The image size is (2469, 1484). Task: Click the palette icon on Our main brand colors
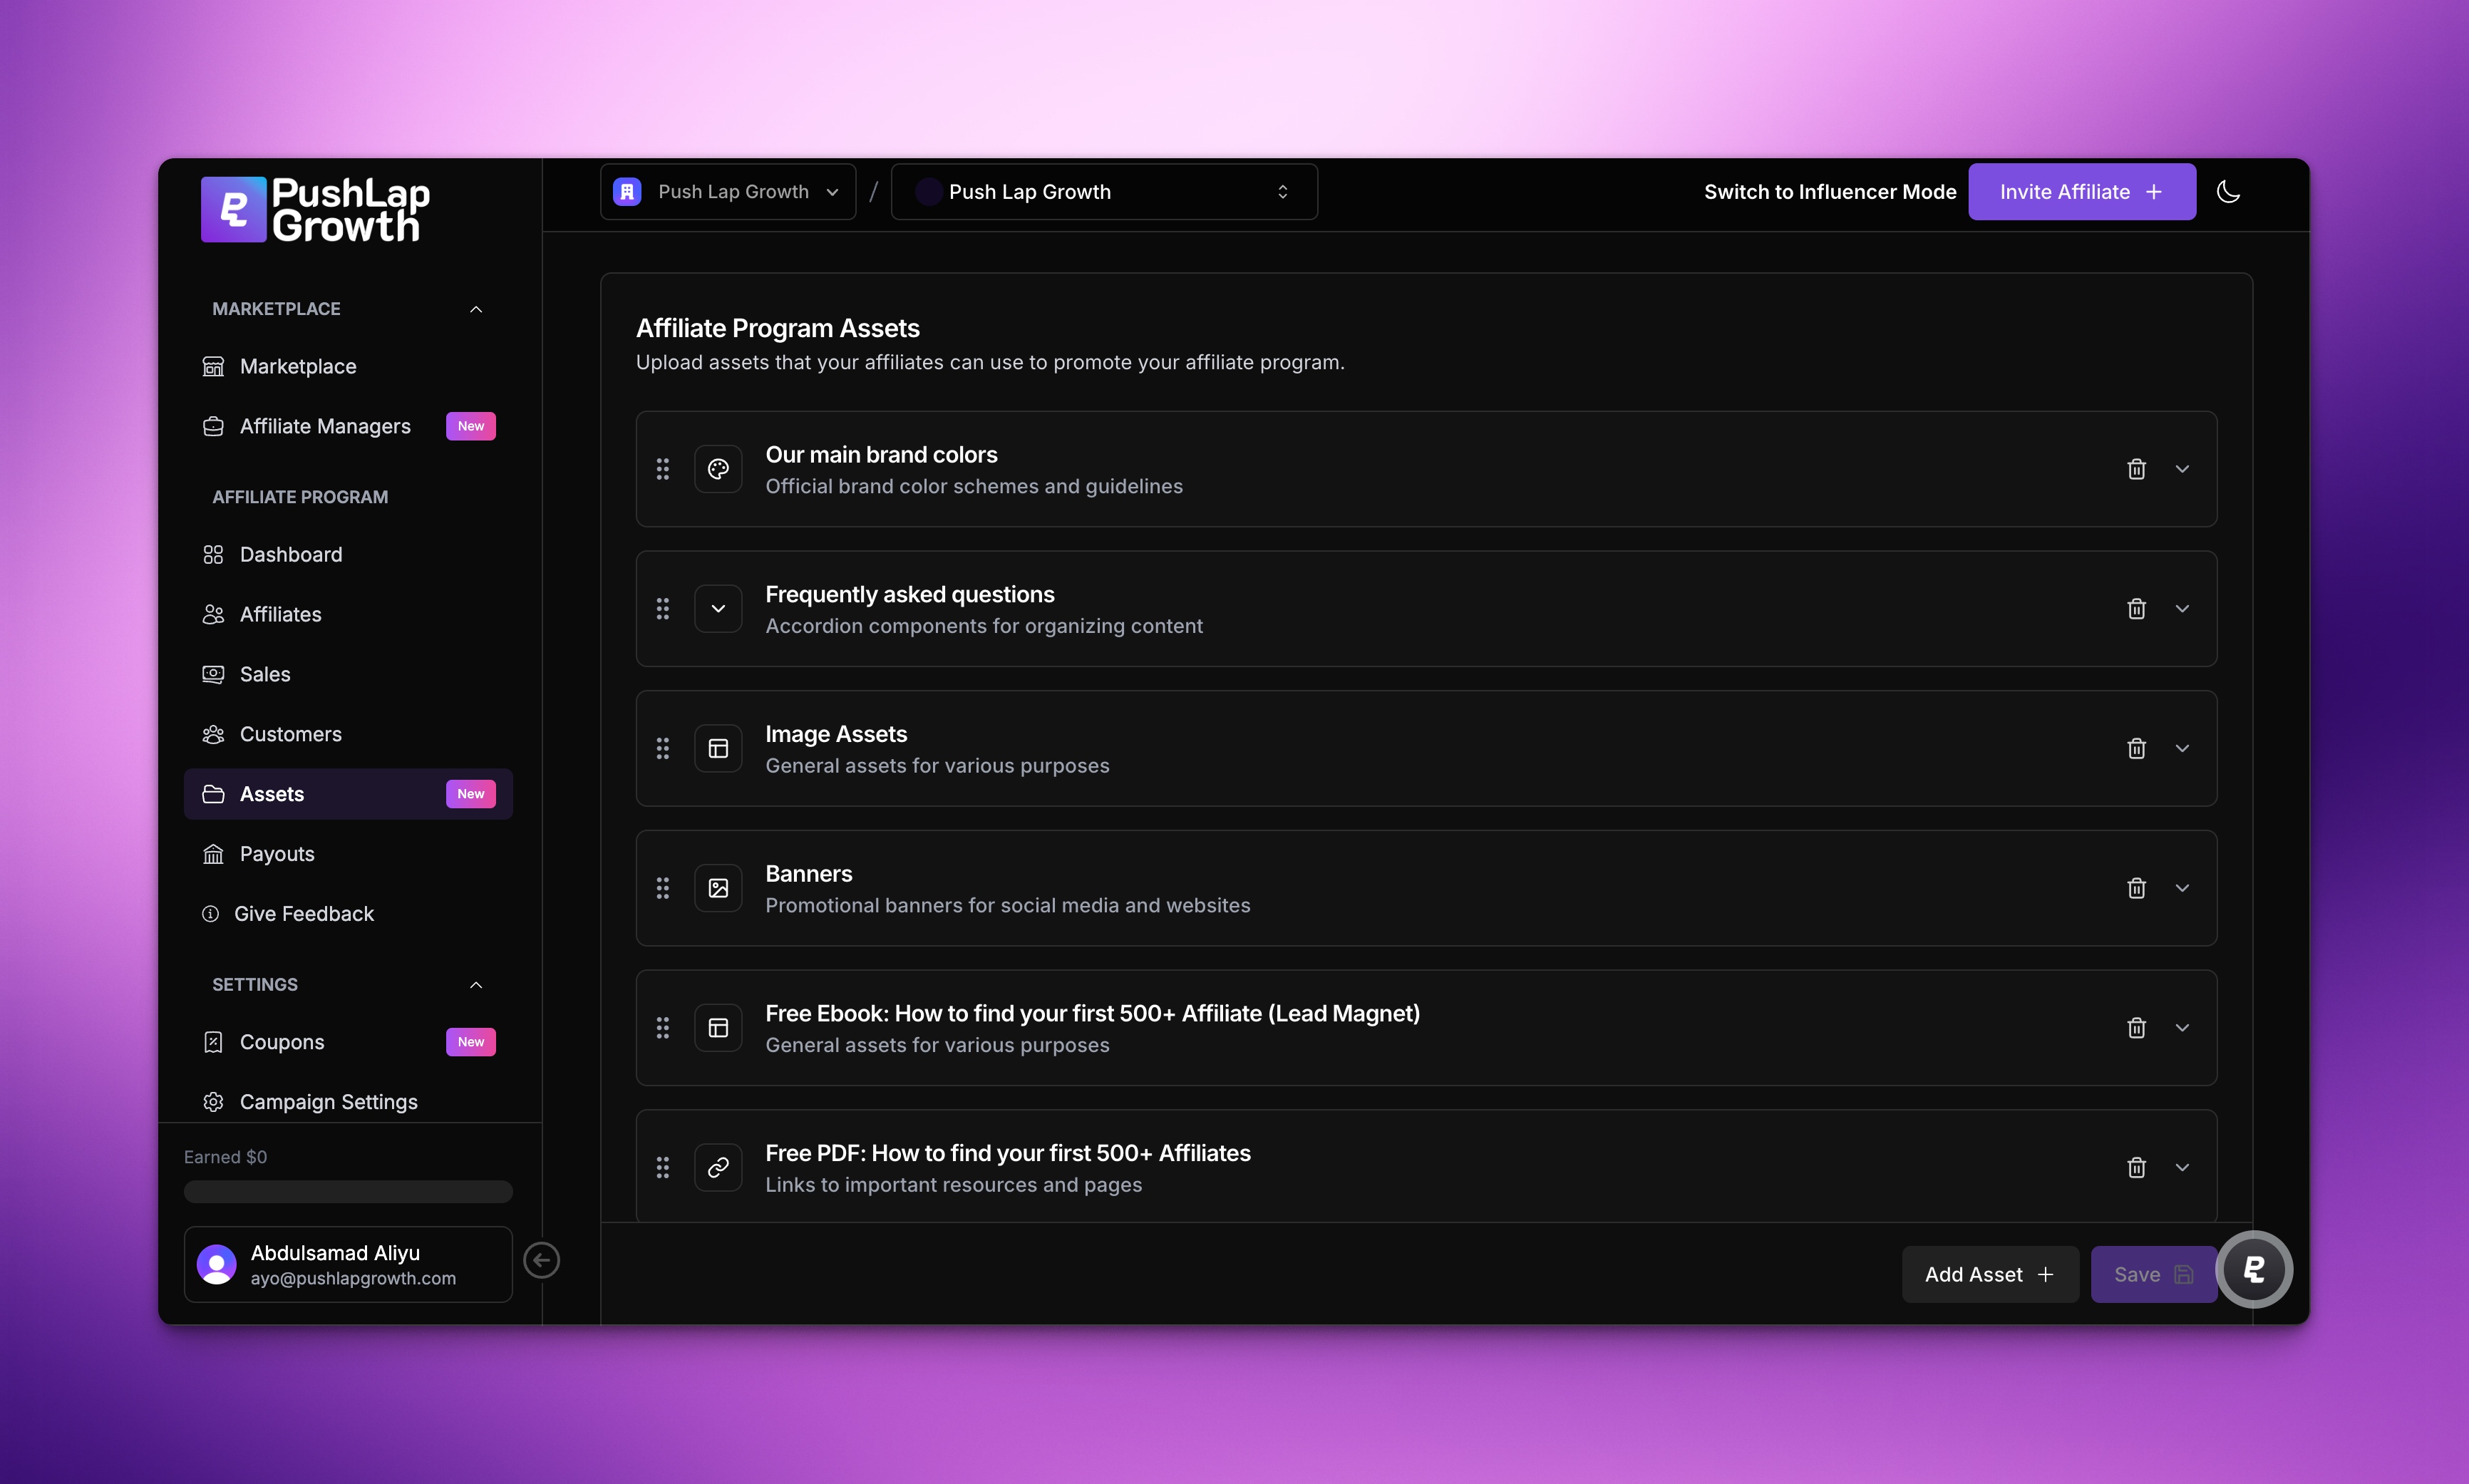(717, 468)
